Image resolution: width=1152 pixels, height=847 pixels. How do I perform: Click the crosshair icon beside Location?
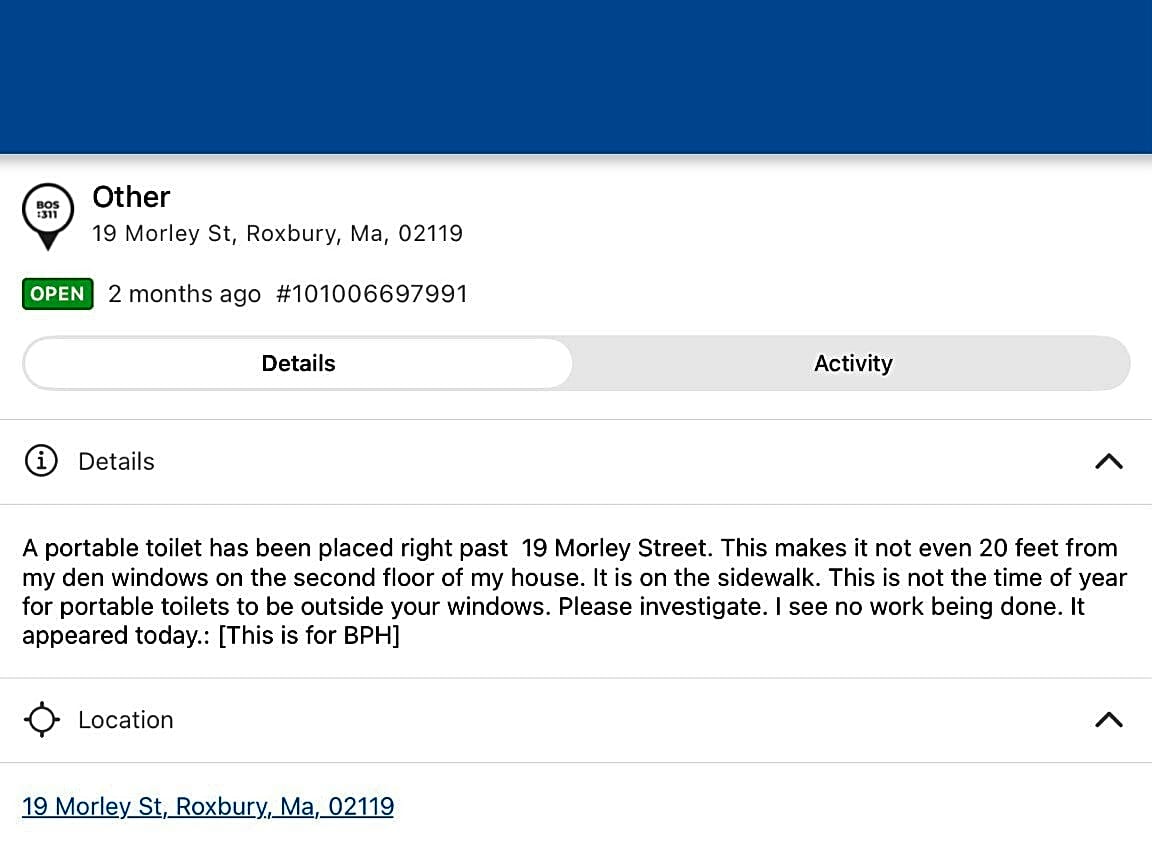(x=42, y=719)
